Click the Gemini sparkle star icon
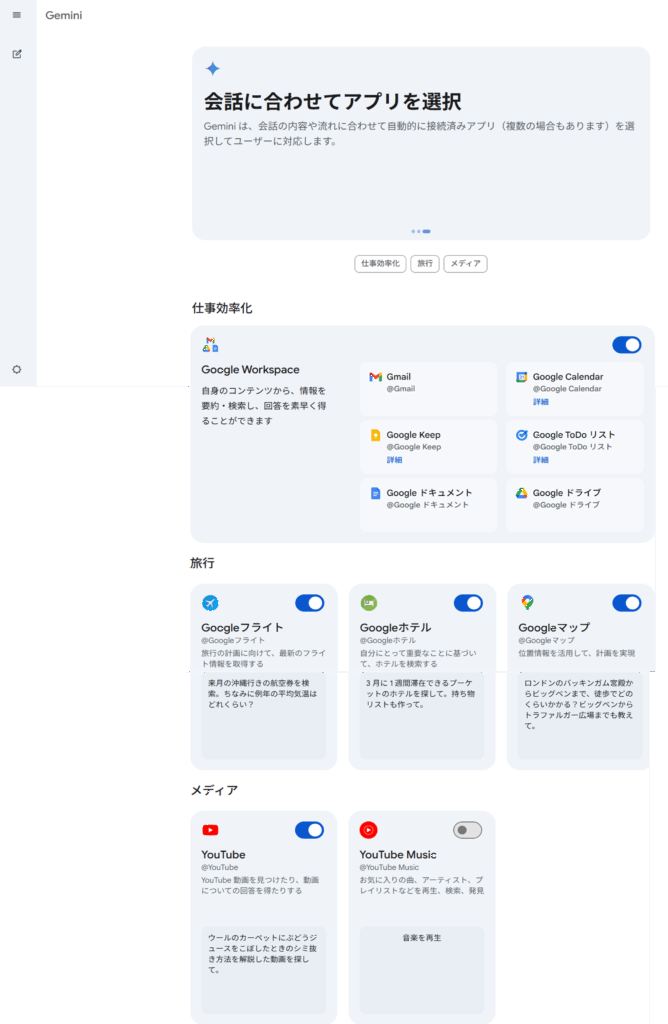Screen dimensions: 668x1024 [212, 69]
